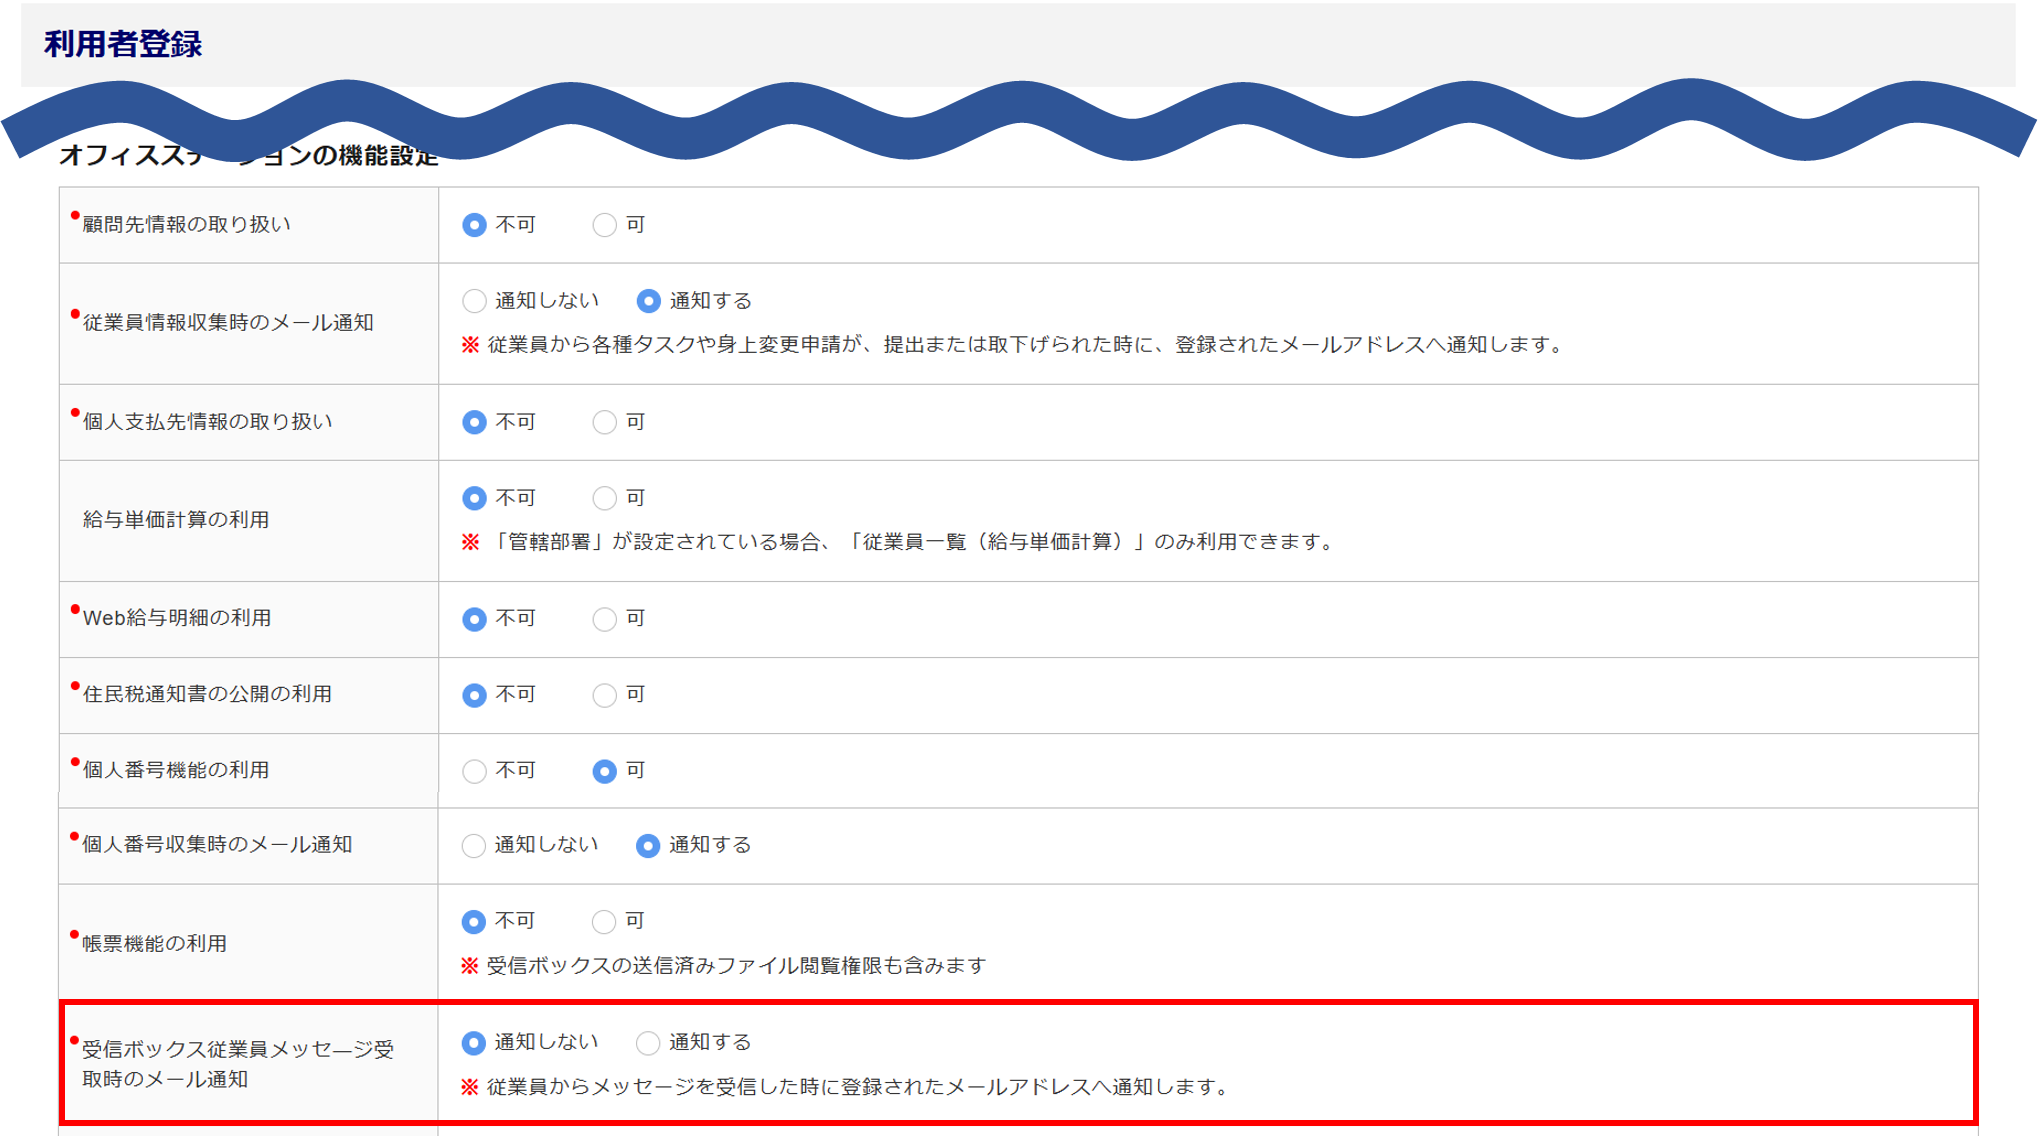The height and width of the screenshot is (1136, 2038).
Task: Set 個人支払先情報の取り扱い to 不可
Action: 474,422
